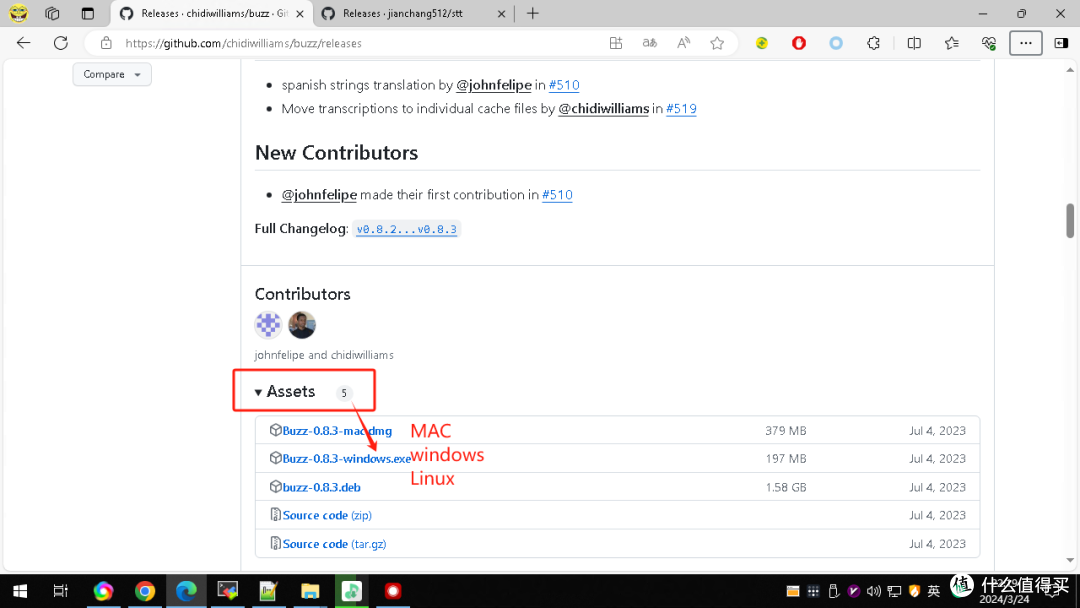1080x608 pixels.
Task: Open the app/collections grid icon in address bar
Action: coord(616,43)
